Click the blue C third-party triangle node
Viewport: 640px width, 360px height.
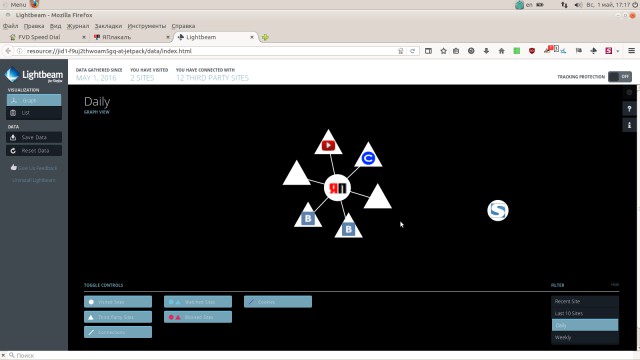click(x=368, y=157)
